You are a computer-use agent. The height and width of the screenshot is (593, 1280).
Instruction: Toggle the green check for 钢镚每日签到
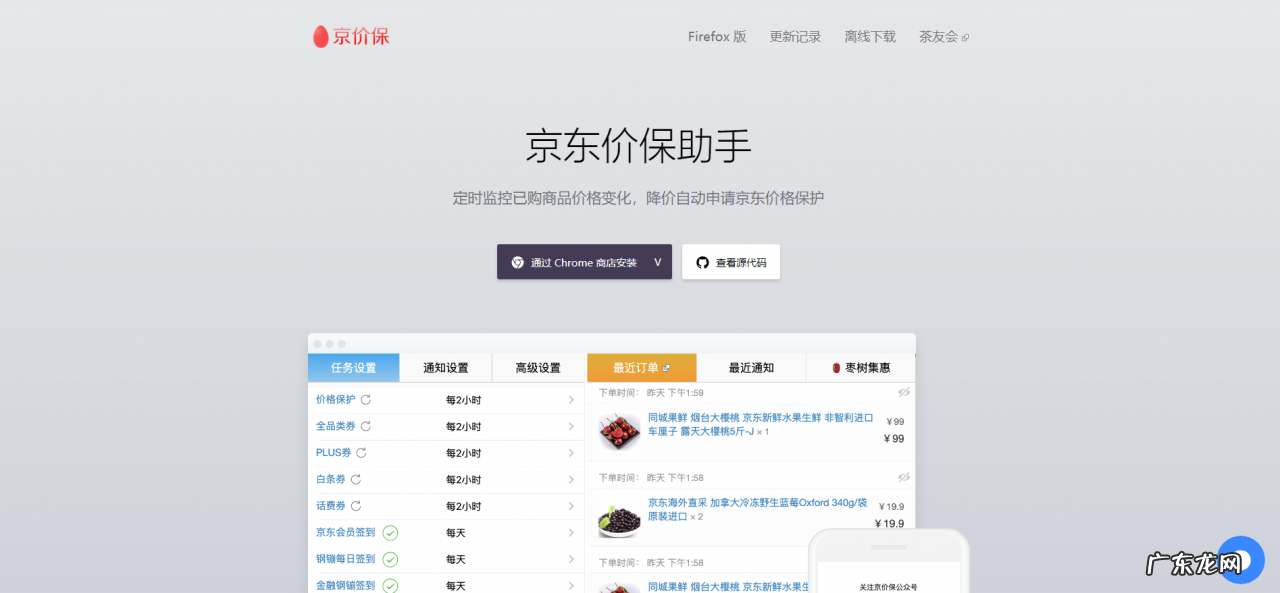click(x=389, y=558)
